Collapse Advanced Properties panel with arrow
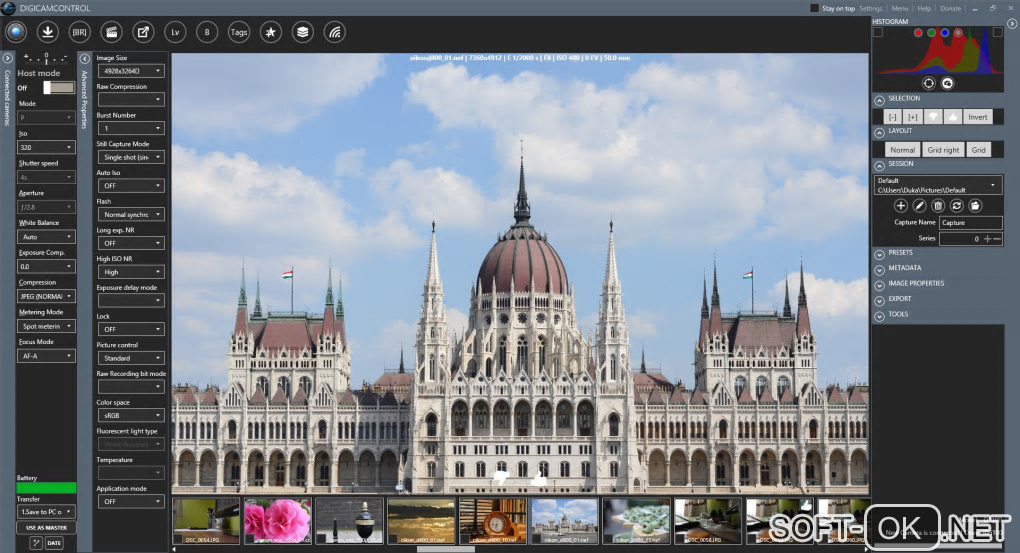Screen dimensions: 1020x553 pyautogui.click(x=85, y=59)
